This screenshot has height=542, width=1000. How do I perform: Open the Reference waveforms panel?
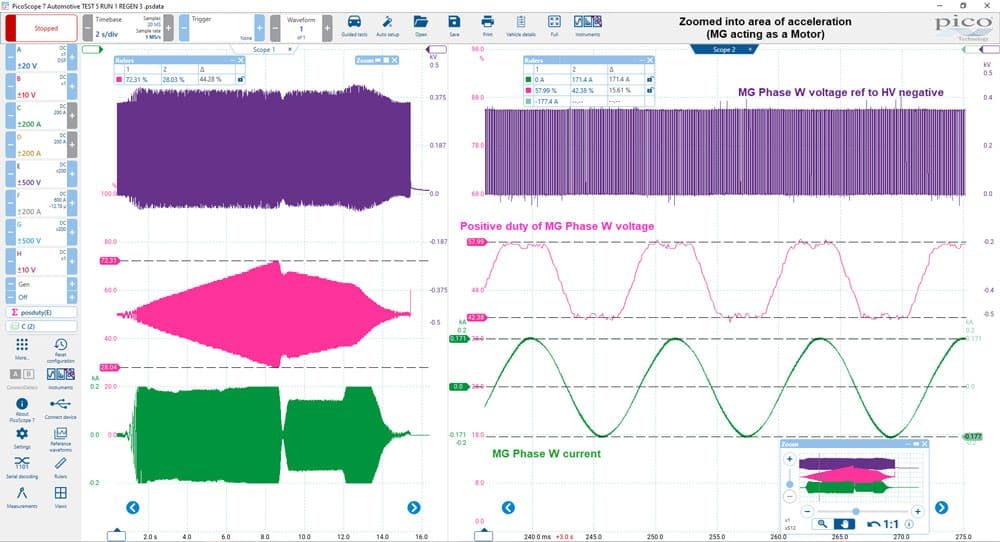[61, 439]
